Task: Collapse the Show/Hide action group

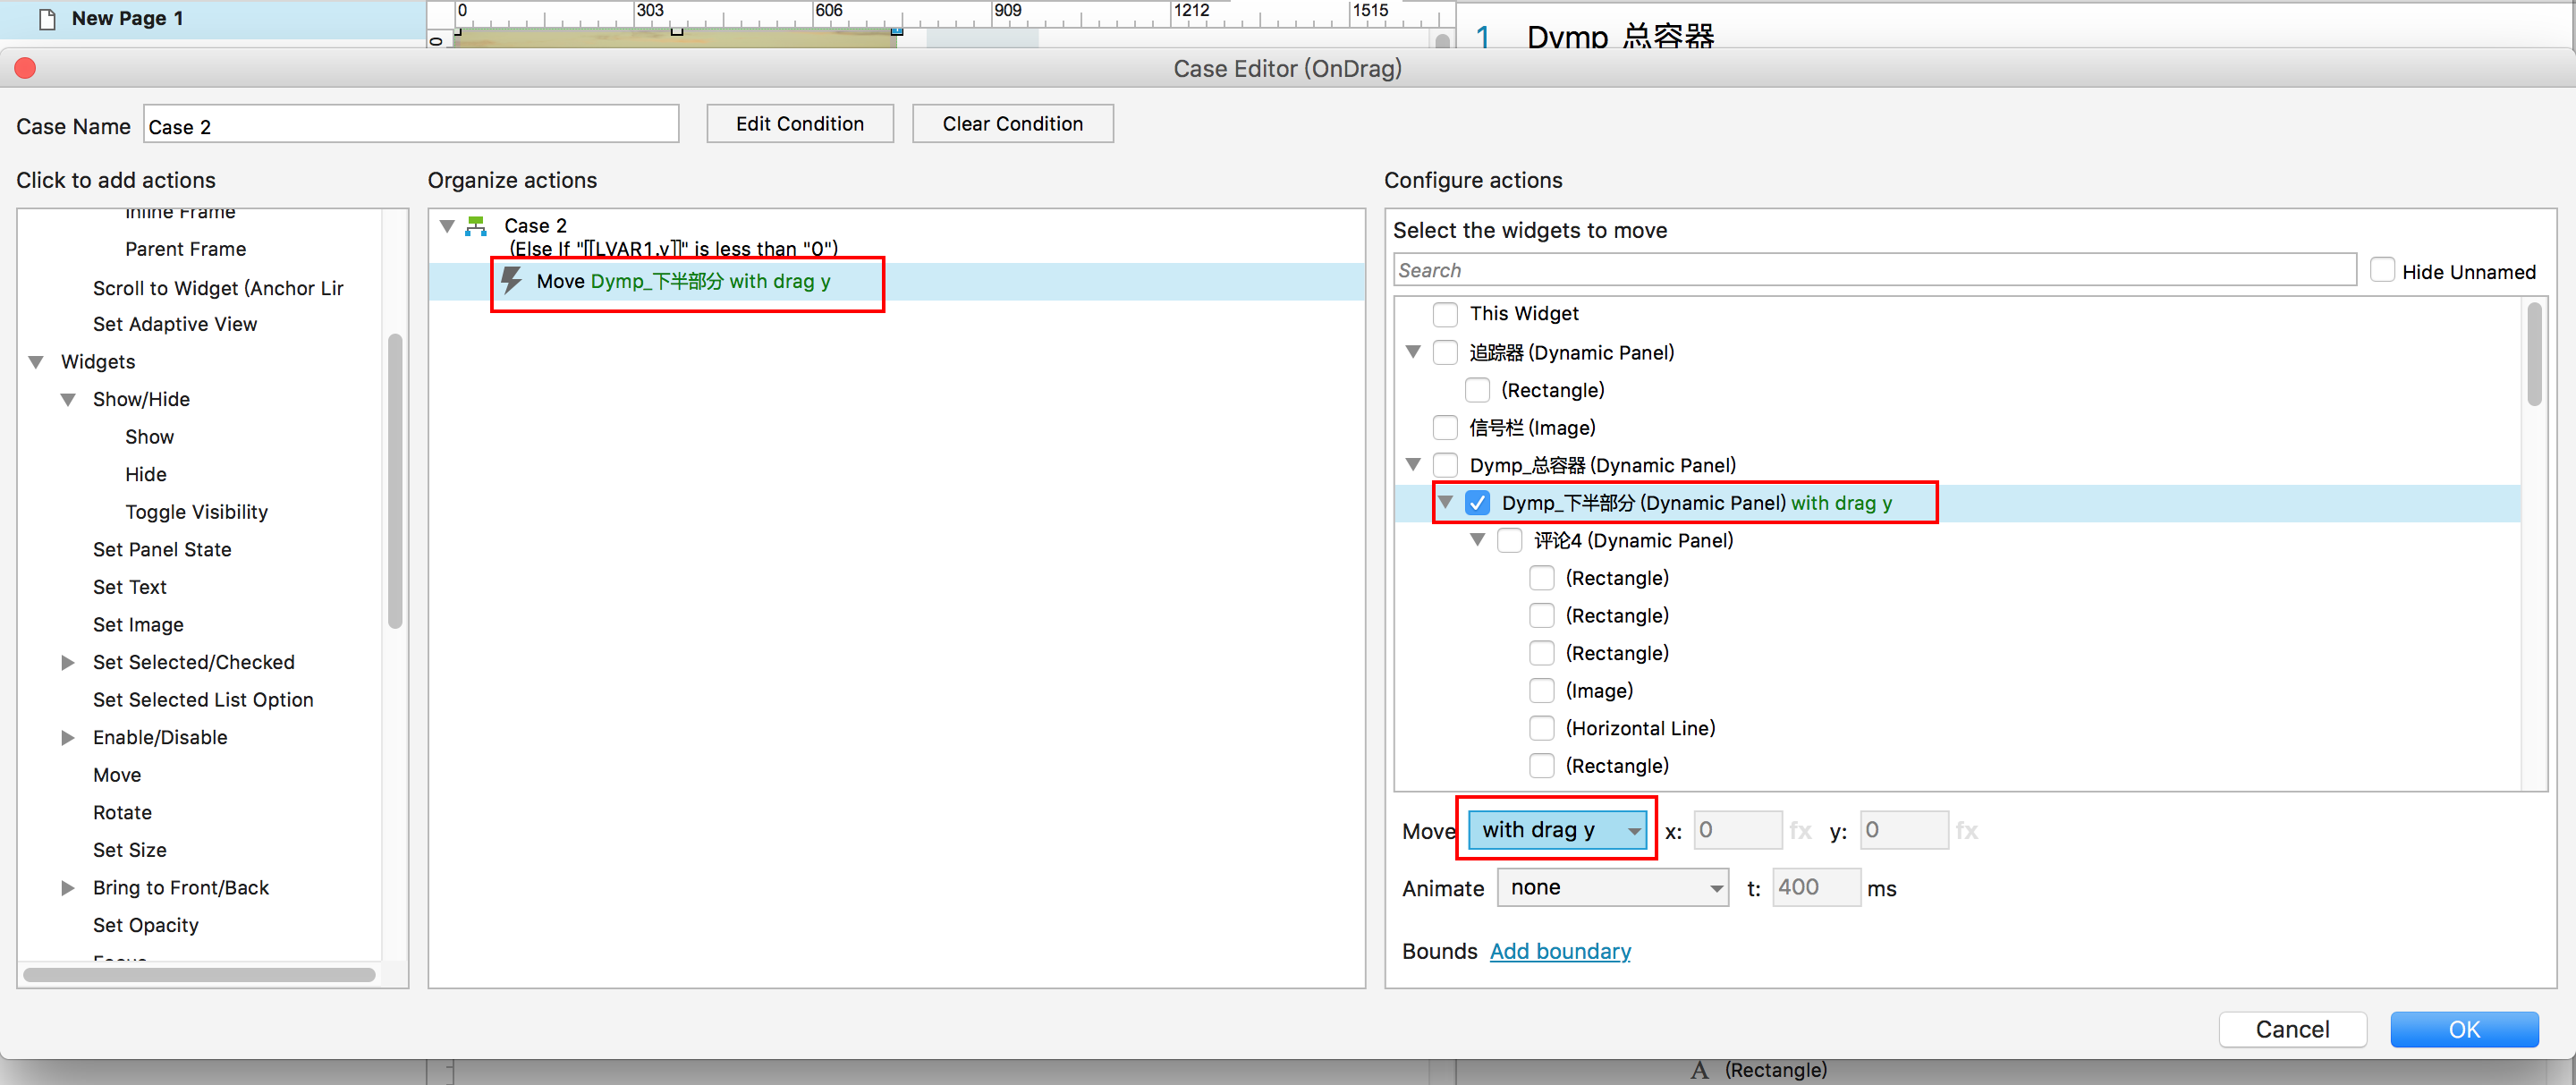Action: click(68, 399)
